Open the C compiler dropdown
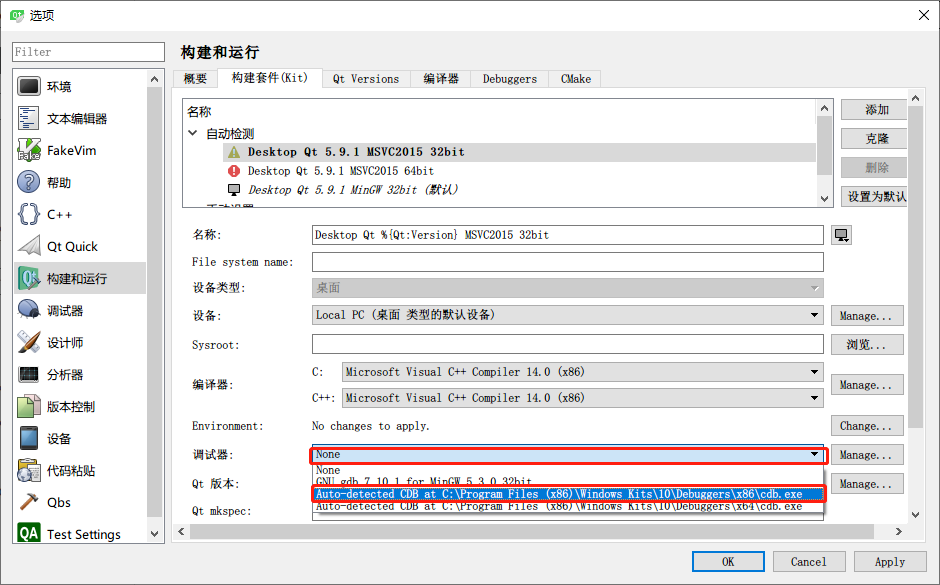The height and width of the screenshot is (585, 940). (x=583, y=372)
